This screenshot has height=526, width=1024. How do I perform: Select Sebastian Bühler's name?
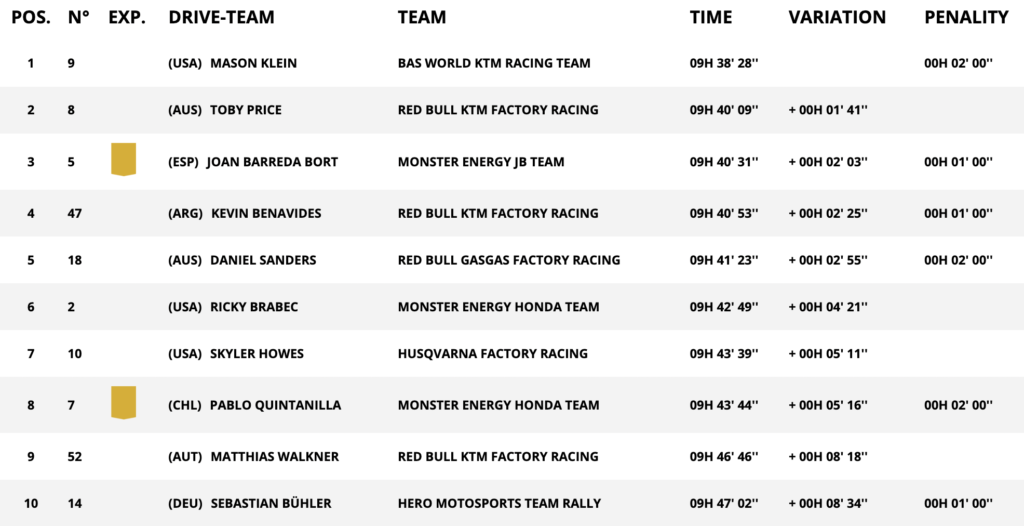coord(270,504)
